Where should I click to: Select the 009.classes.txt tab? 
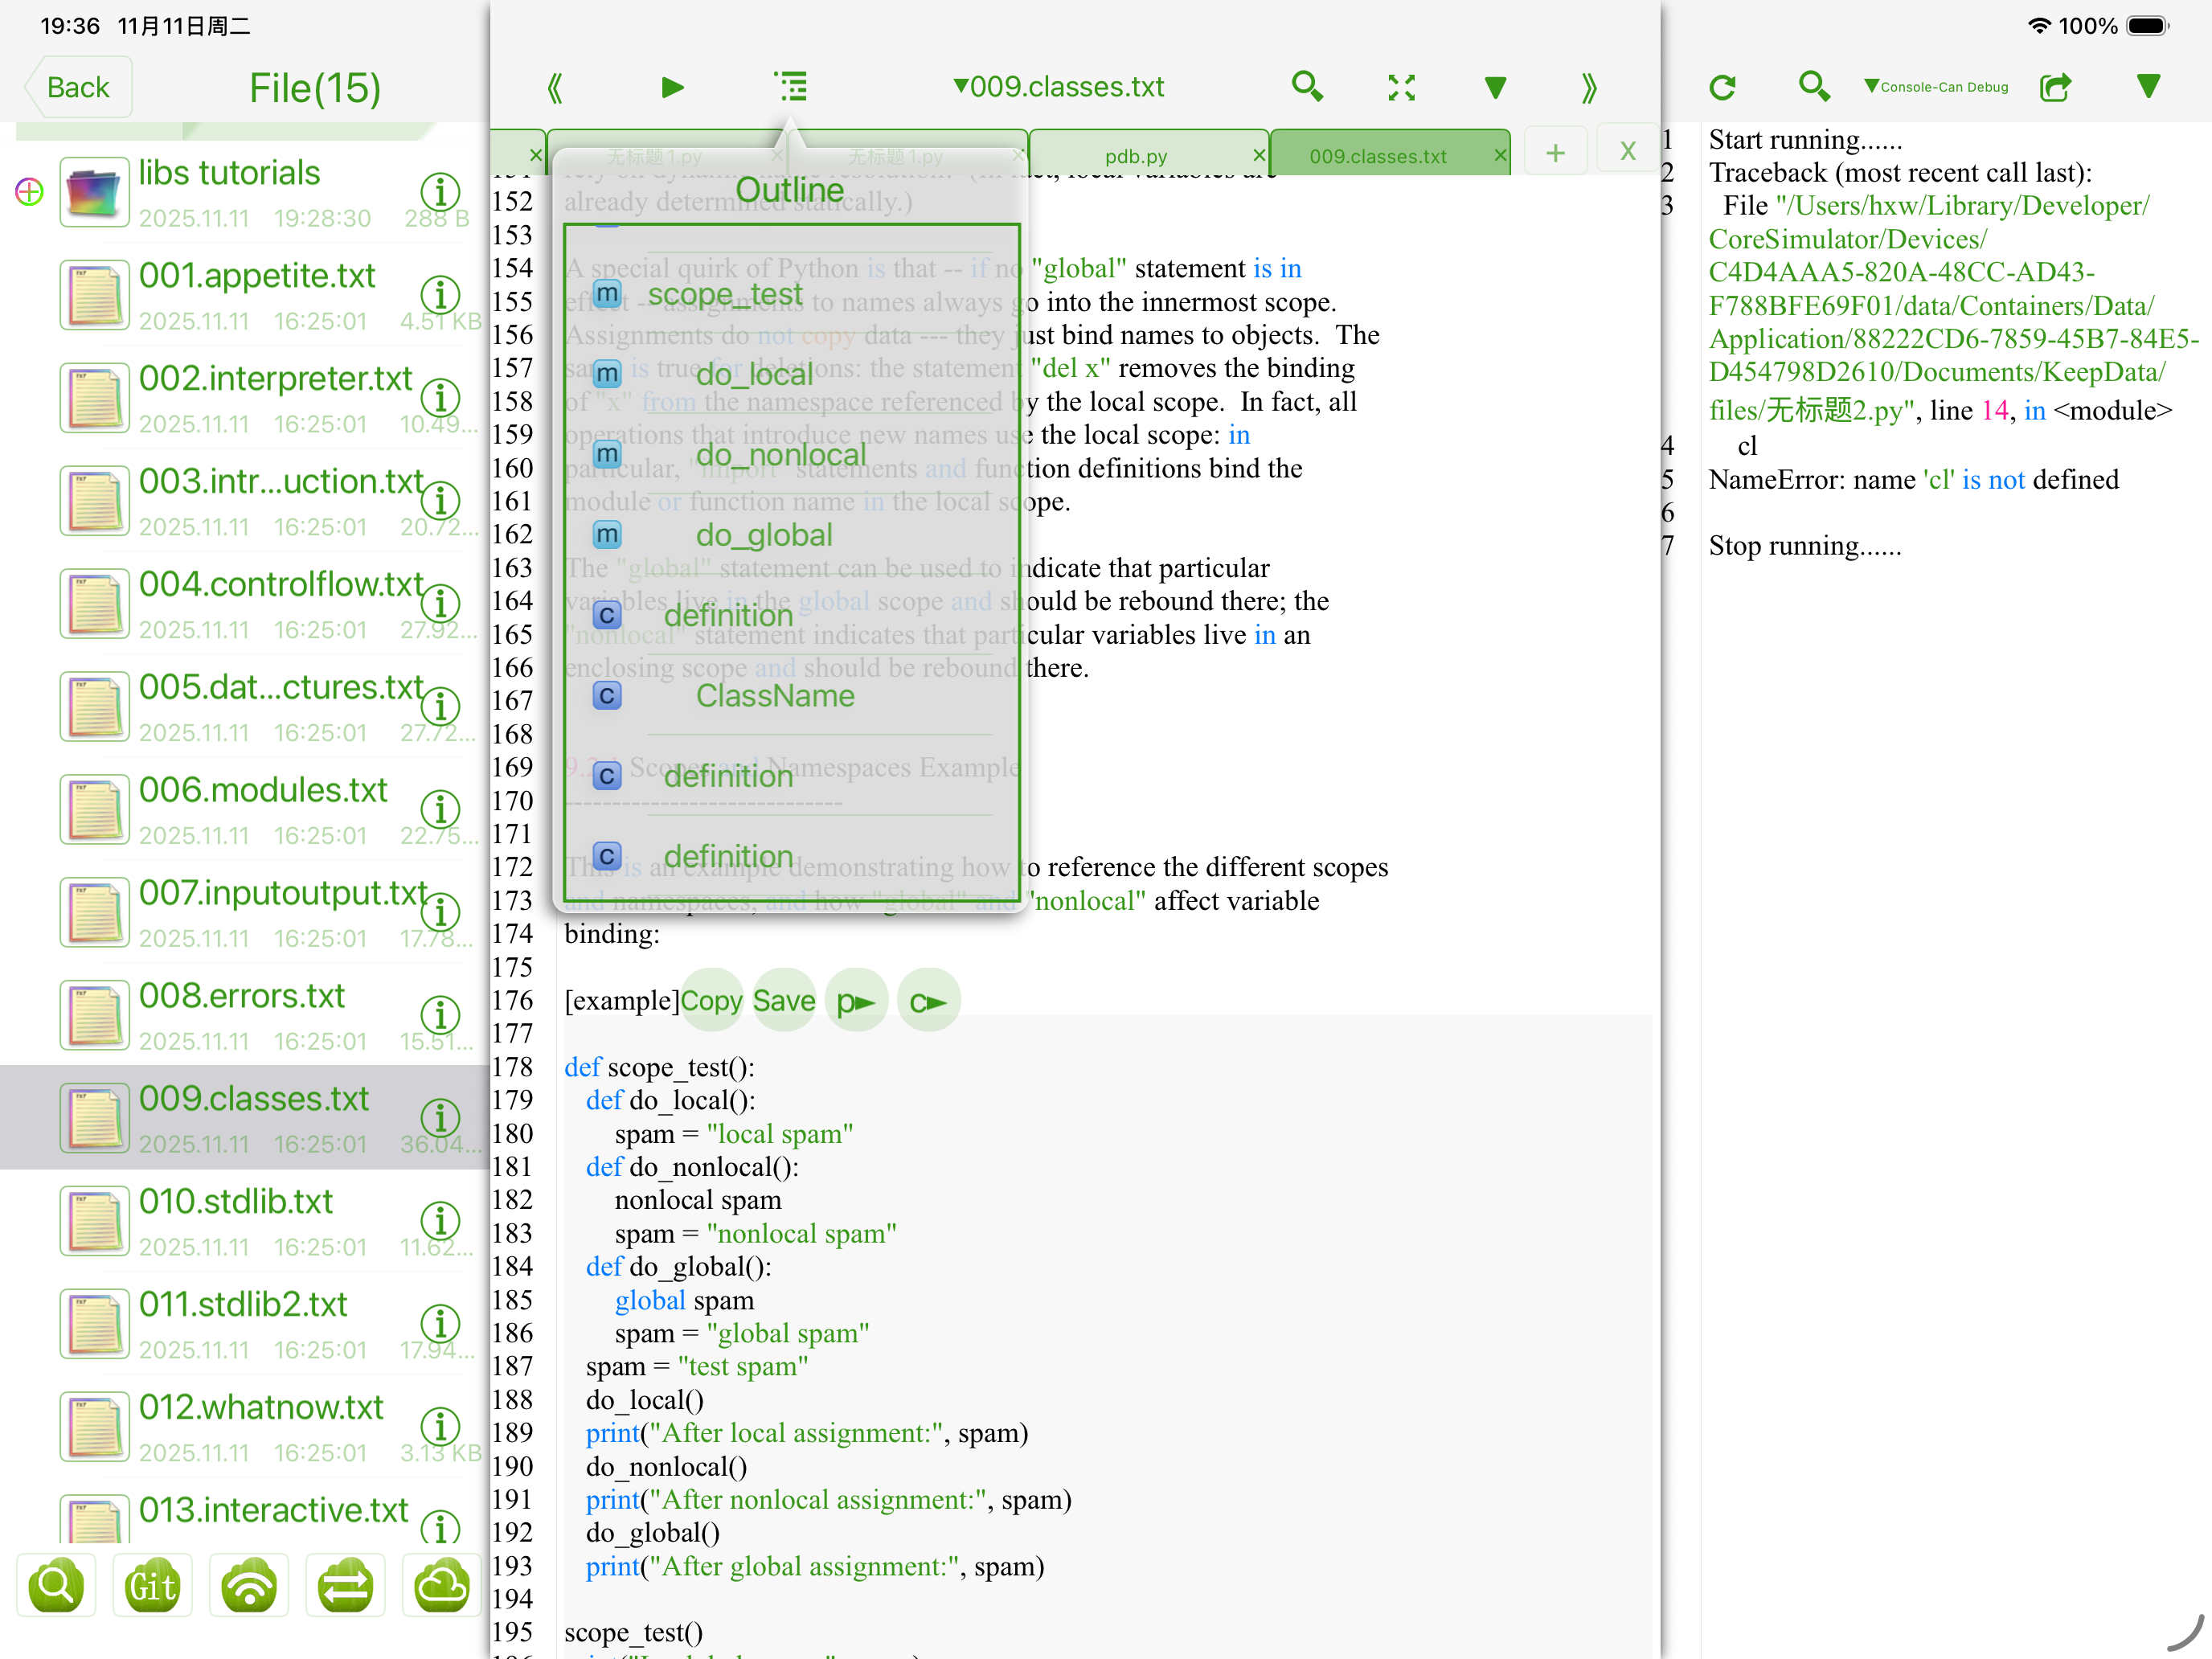tap(1378, 156)
